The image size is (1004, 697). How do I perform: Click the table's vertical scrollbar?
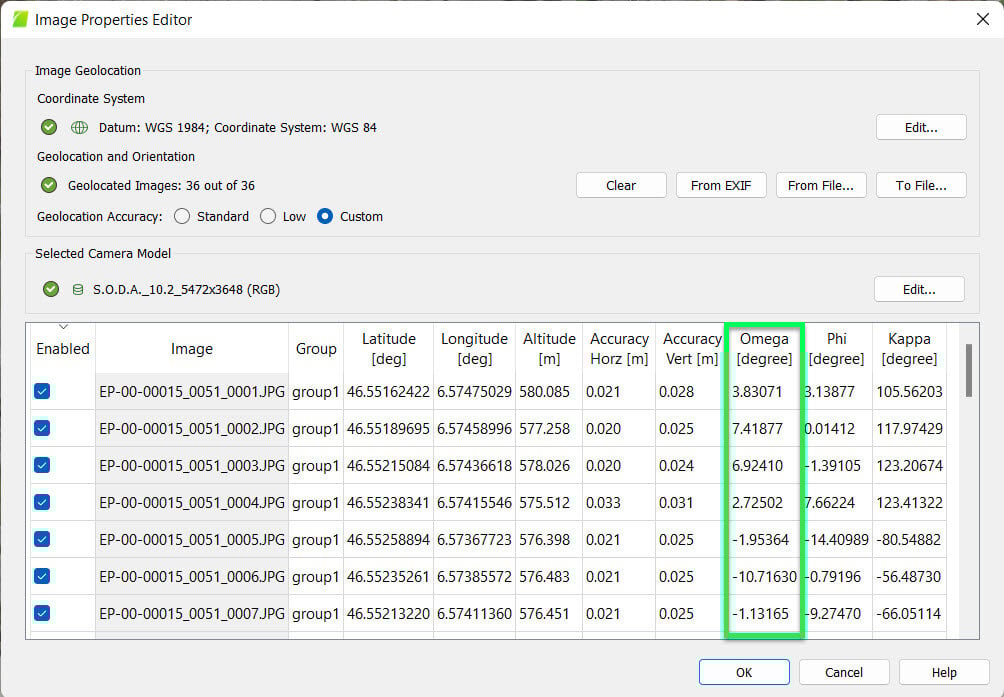click(x=968, y=370)
